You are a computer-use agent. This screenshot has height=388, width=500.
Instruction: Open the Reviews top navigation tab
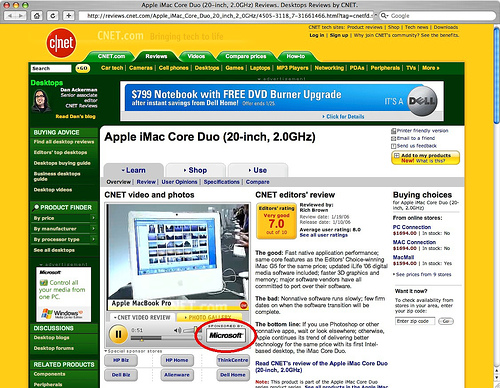click(x=156, y=56)
